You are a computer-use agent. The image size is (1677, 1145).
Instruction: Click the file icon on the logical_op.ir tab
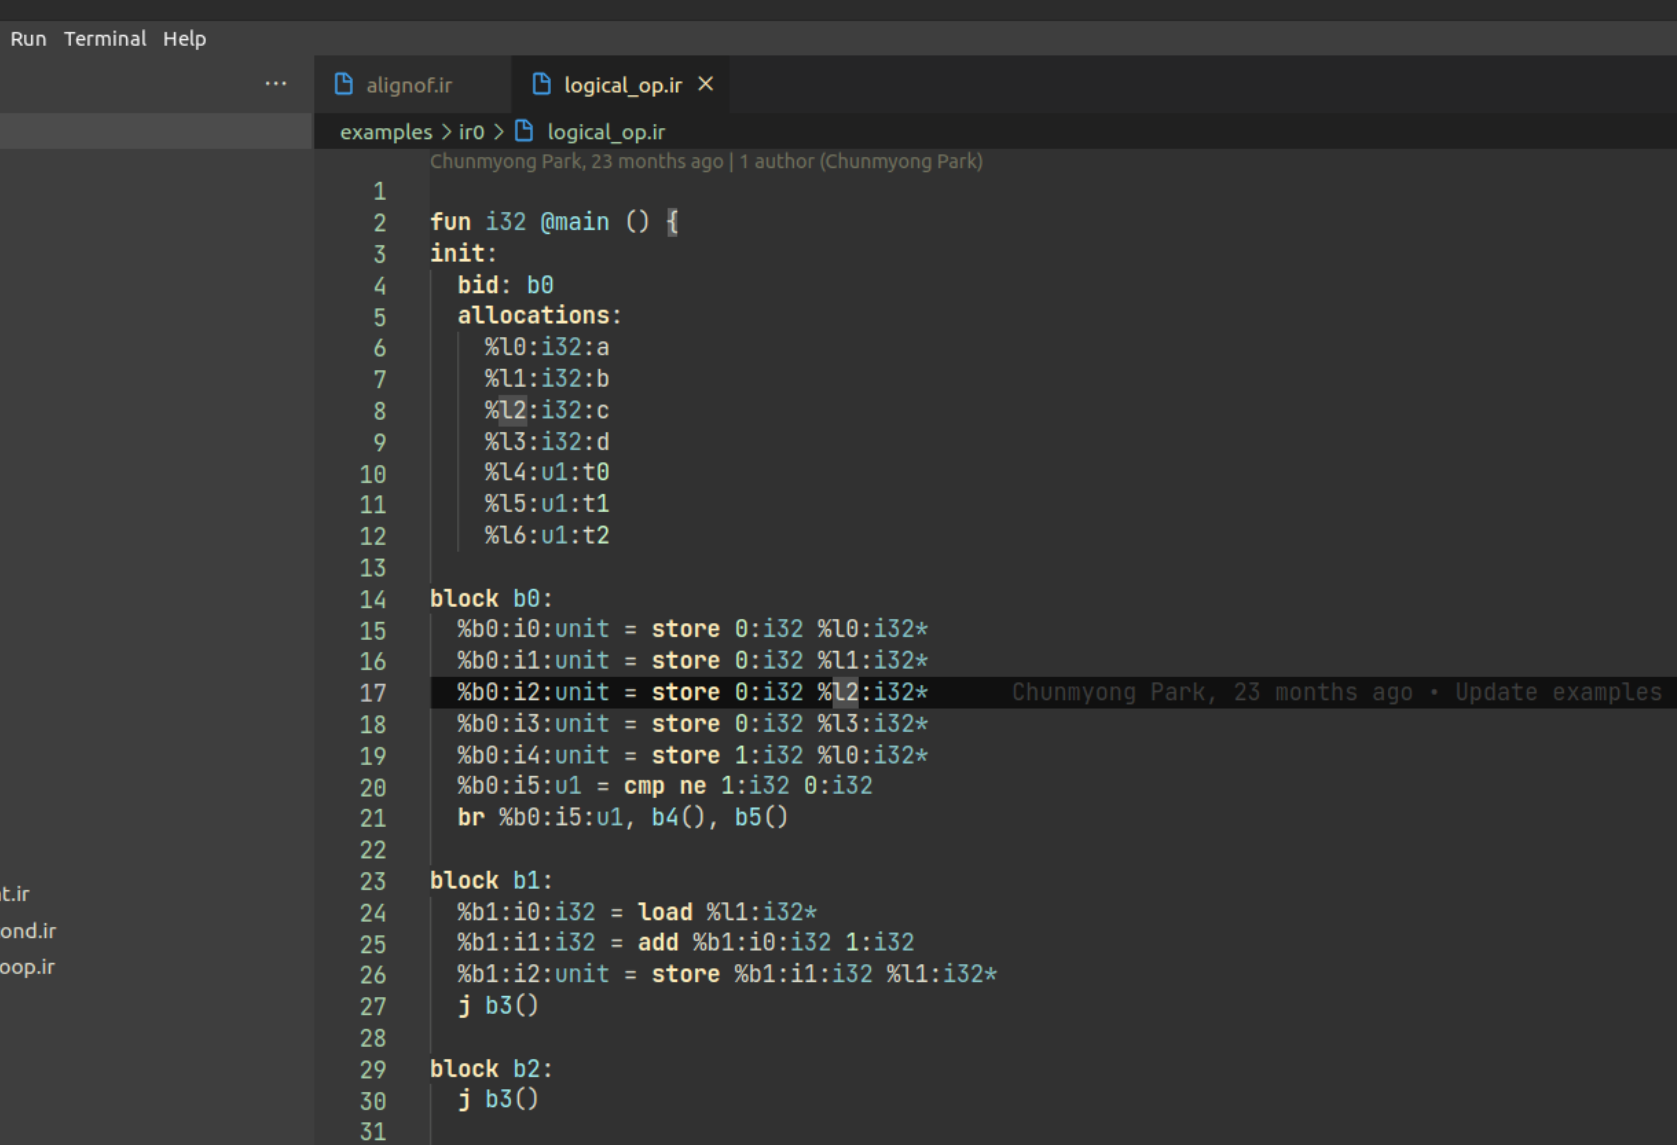point(541,85)
